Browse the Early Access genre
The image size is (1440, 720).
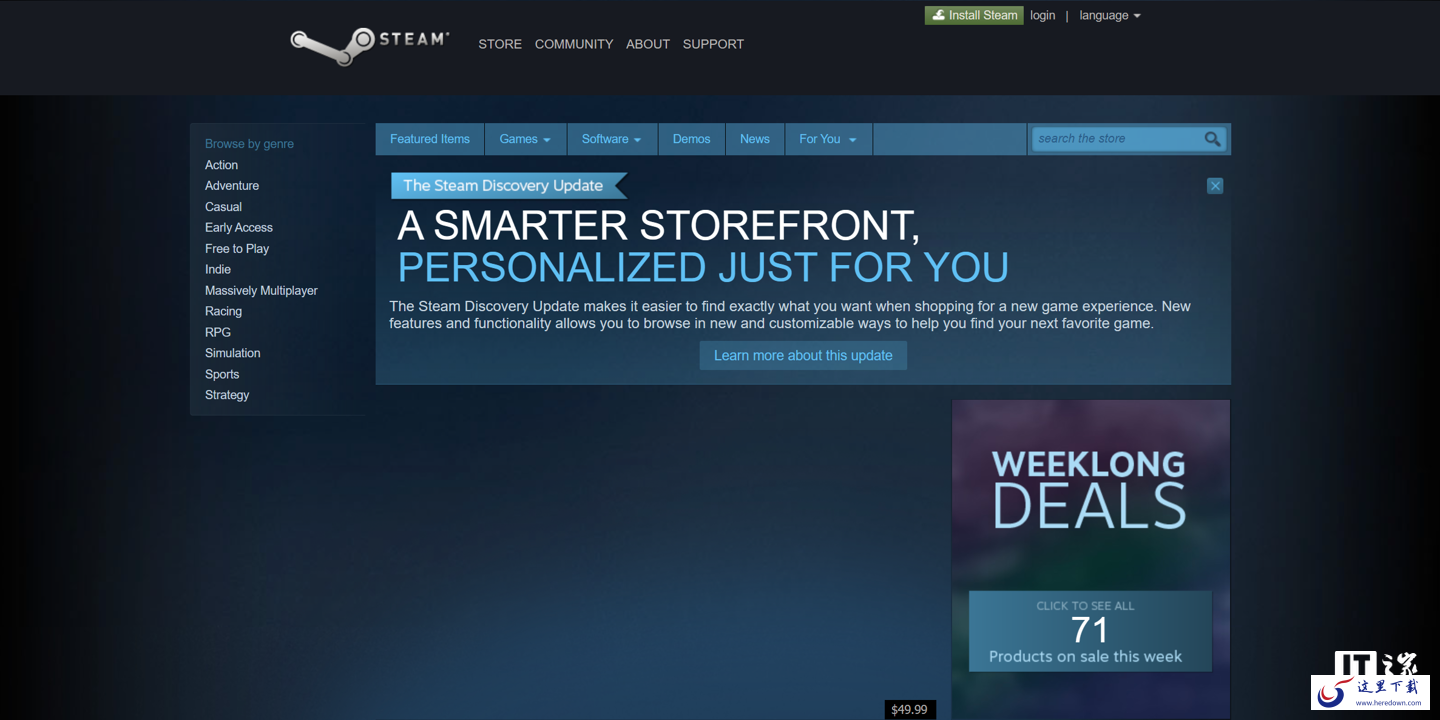(239, 228)
